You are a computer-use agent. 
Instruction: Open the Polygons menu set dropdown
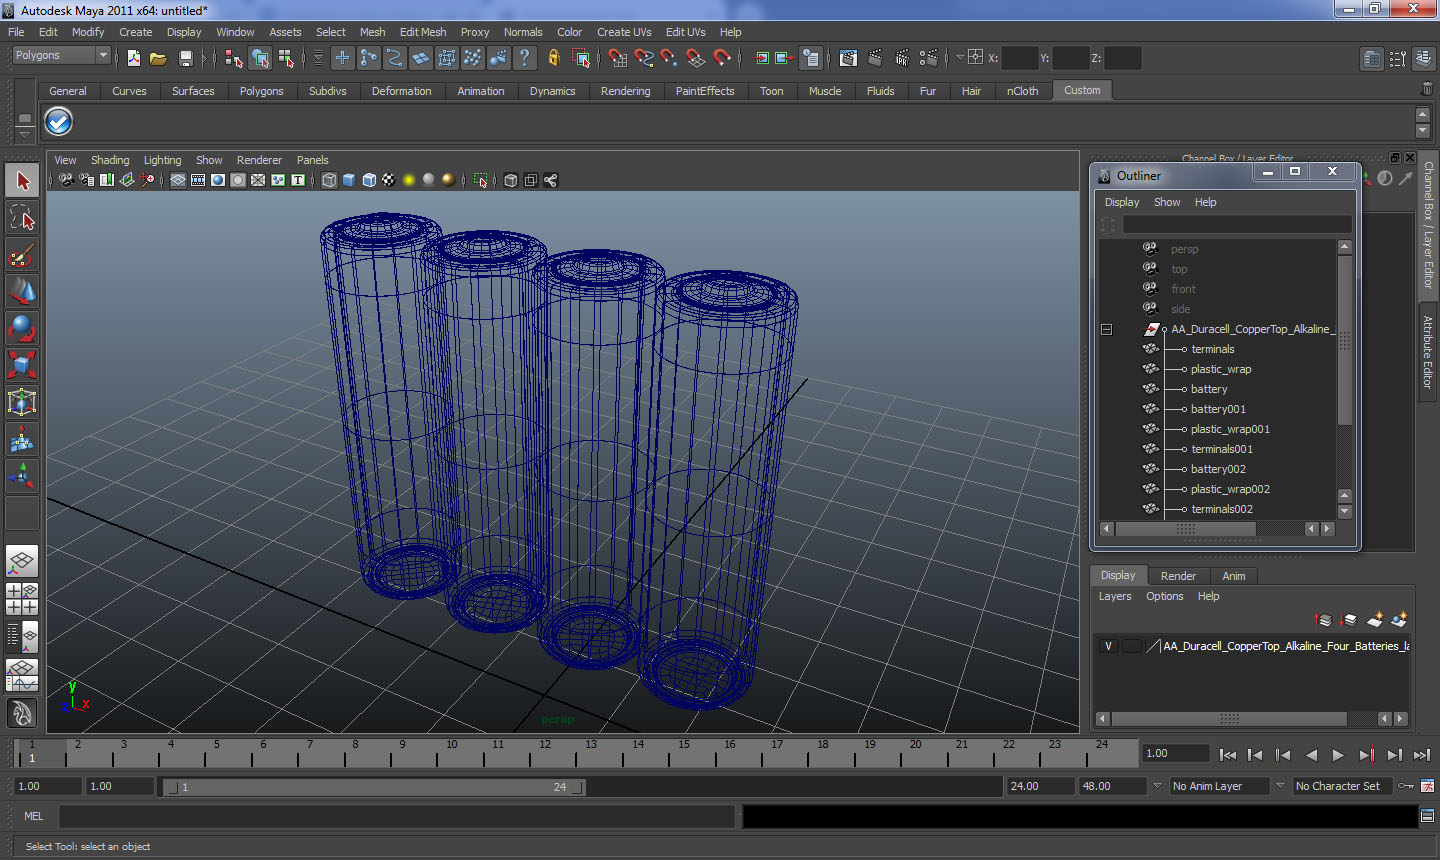coord(60,56)
